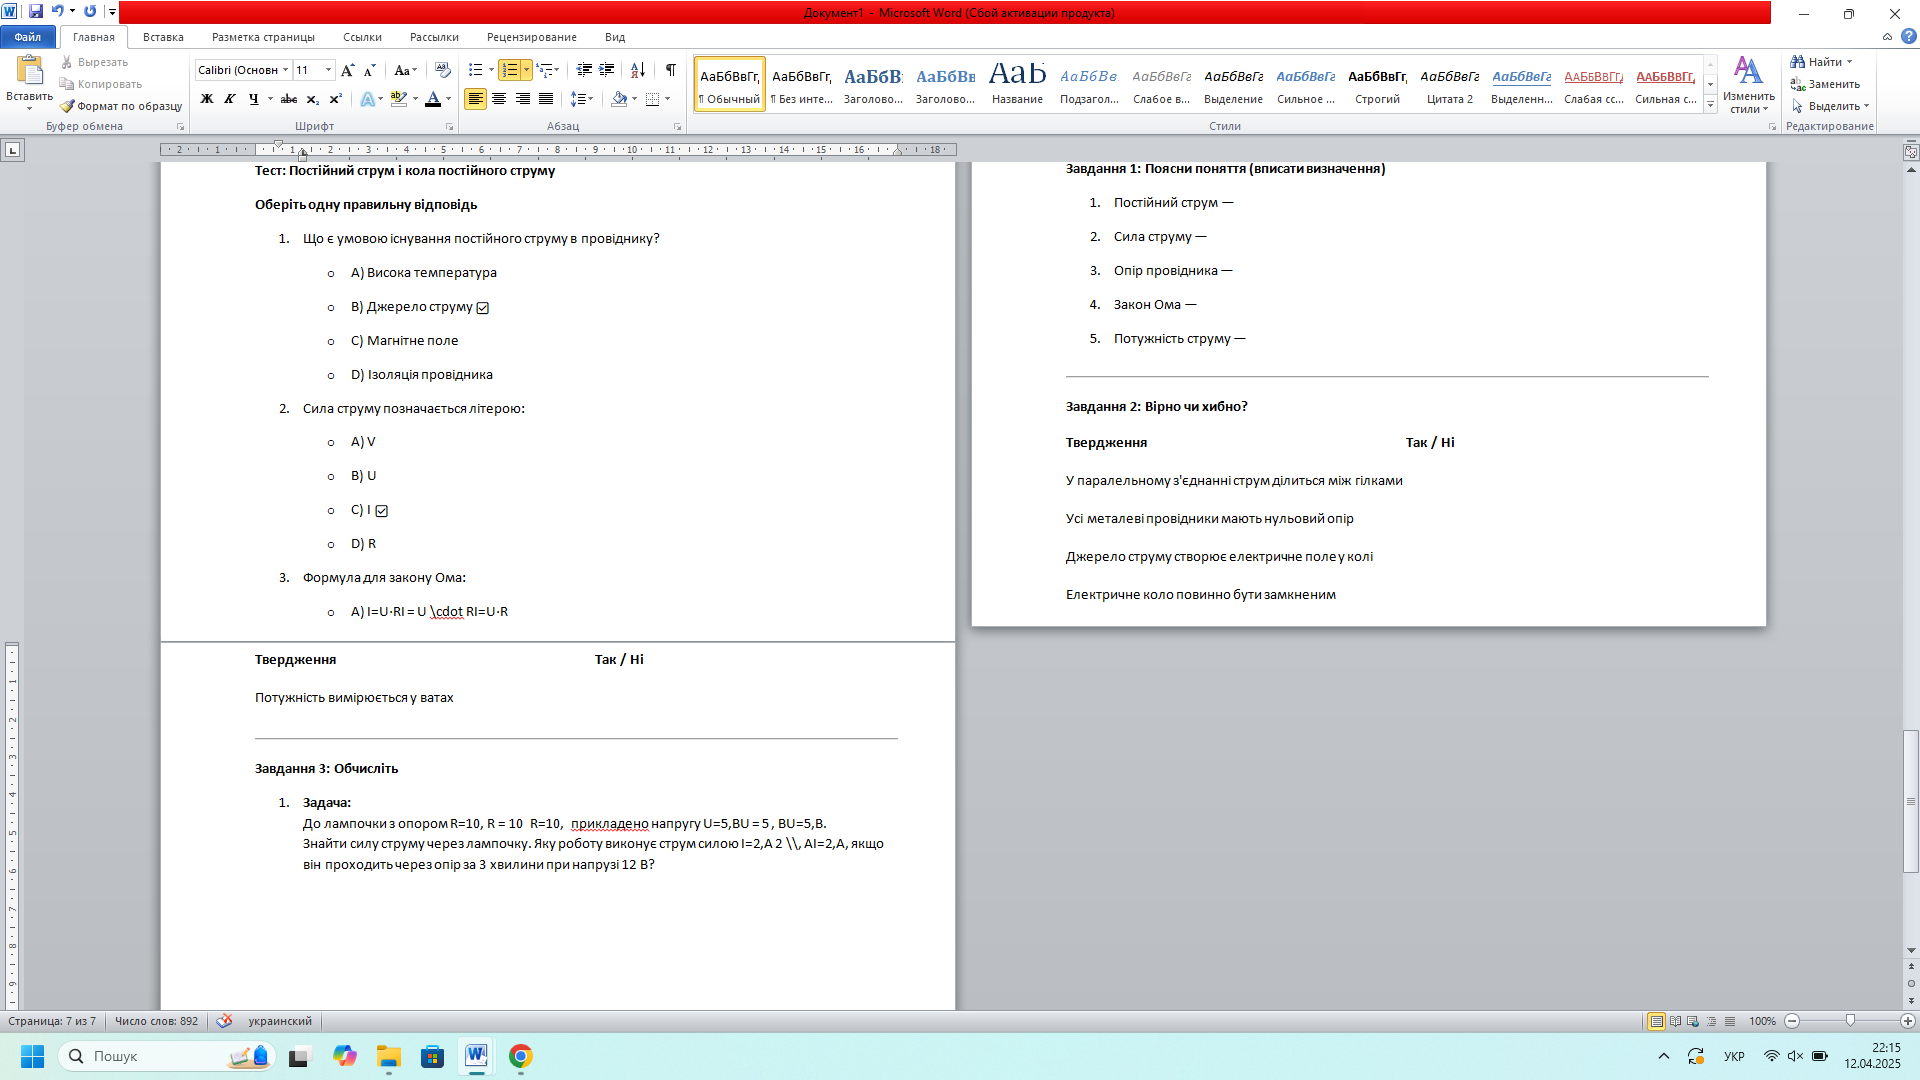
Task: Open the numbered list dropdown arrow
Action: [526, 70]
